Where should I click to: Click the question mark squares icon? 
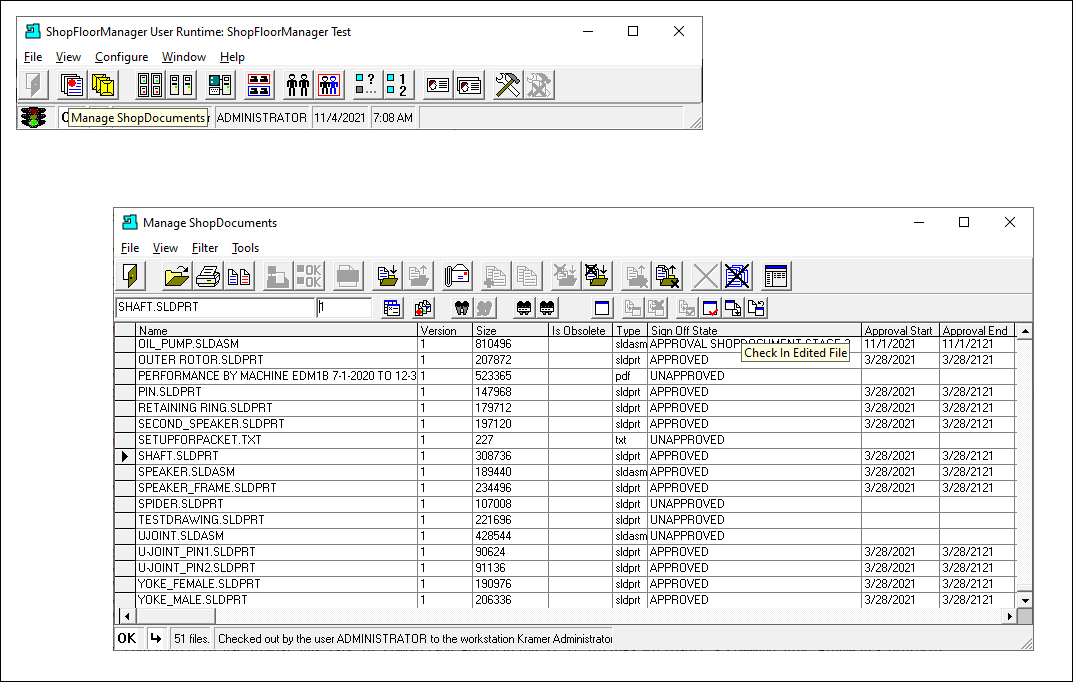point(366,85)
